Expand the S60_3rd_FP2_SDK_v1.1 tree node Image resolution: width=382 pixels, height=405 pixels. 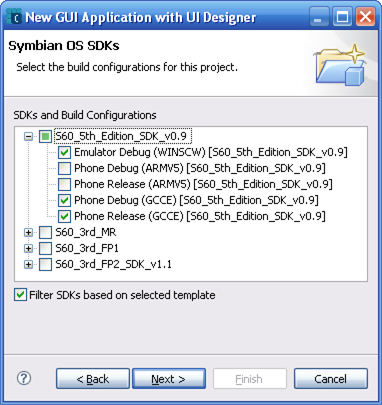(29, 264)
